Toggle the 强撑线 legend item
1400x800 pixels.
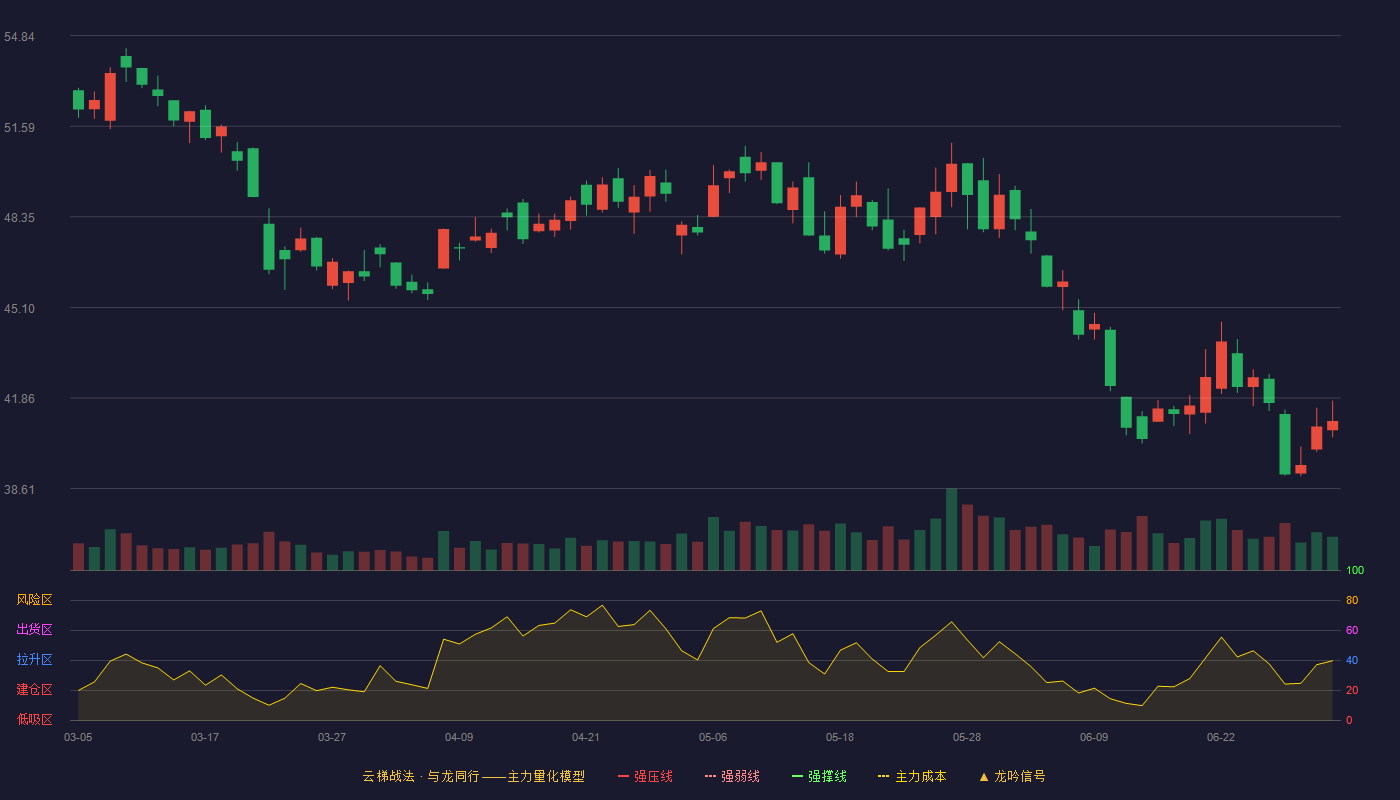pos(819,776)
